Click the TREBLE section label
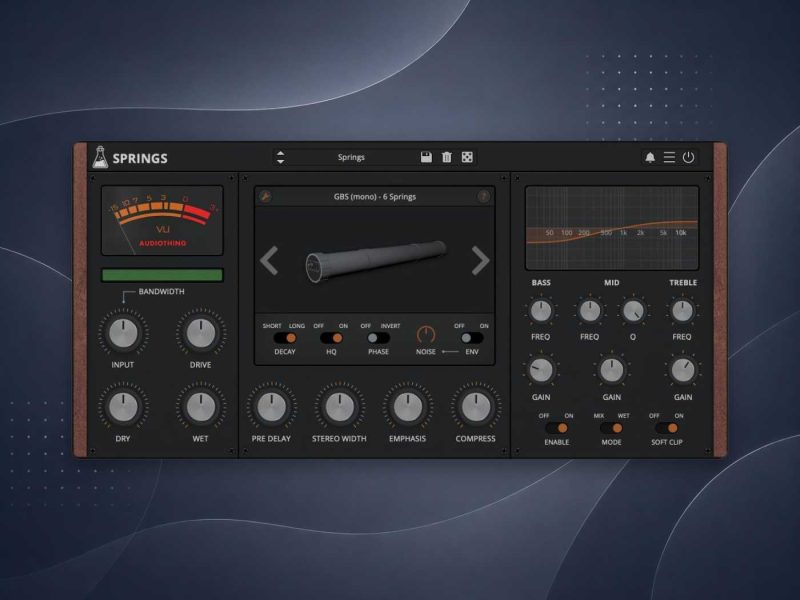 [683, 282]
